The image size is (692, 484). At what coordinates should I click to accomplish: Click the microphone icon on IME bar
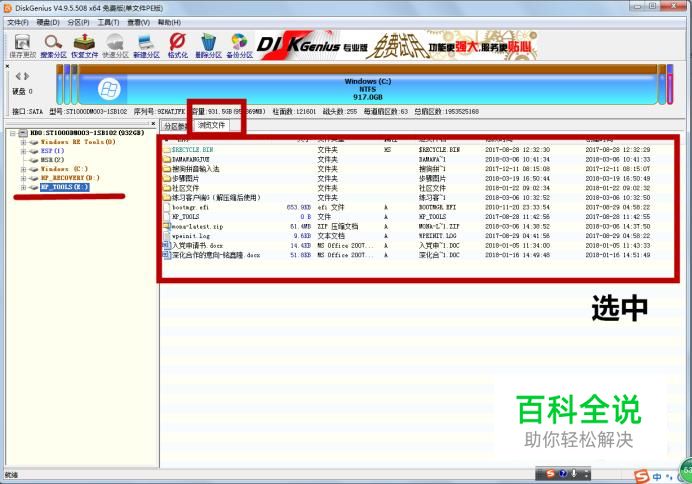point(574,473)
